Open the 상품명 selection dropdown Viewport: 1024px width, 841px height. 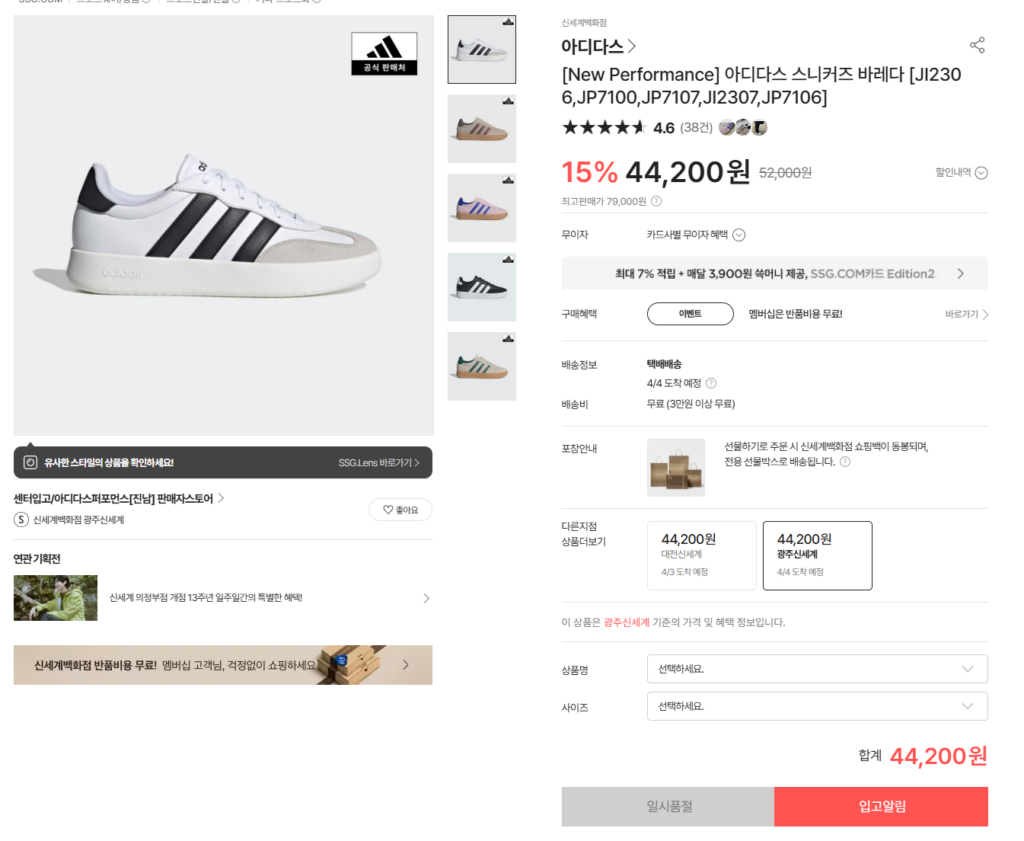tap(816, 669)
